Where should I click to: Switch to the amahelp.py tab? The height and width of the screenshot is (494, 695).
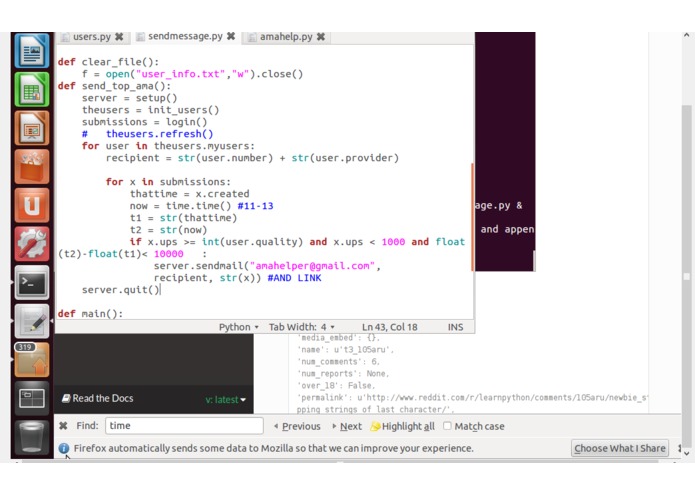click(x=286, y=37)
